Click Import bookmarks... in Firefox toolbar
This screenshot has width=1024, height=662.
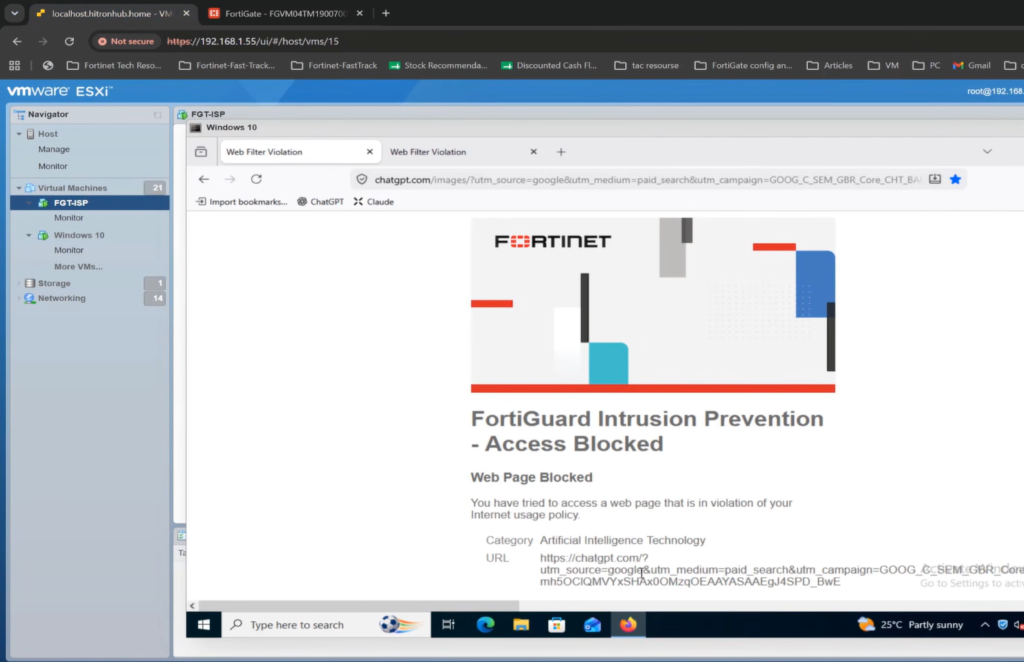242,202
